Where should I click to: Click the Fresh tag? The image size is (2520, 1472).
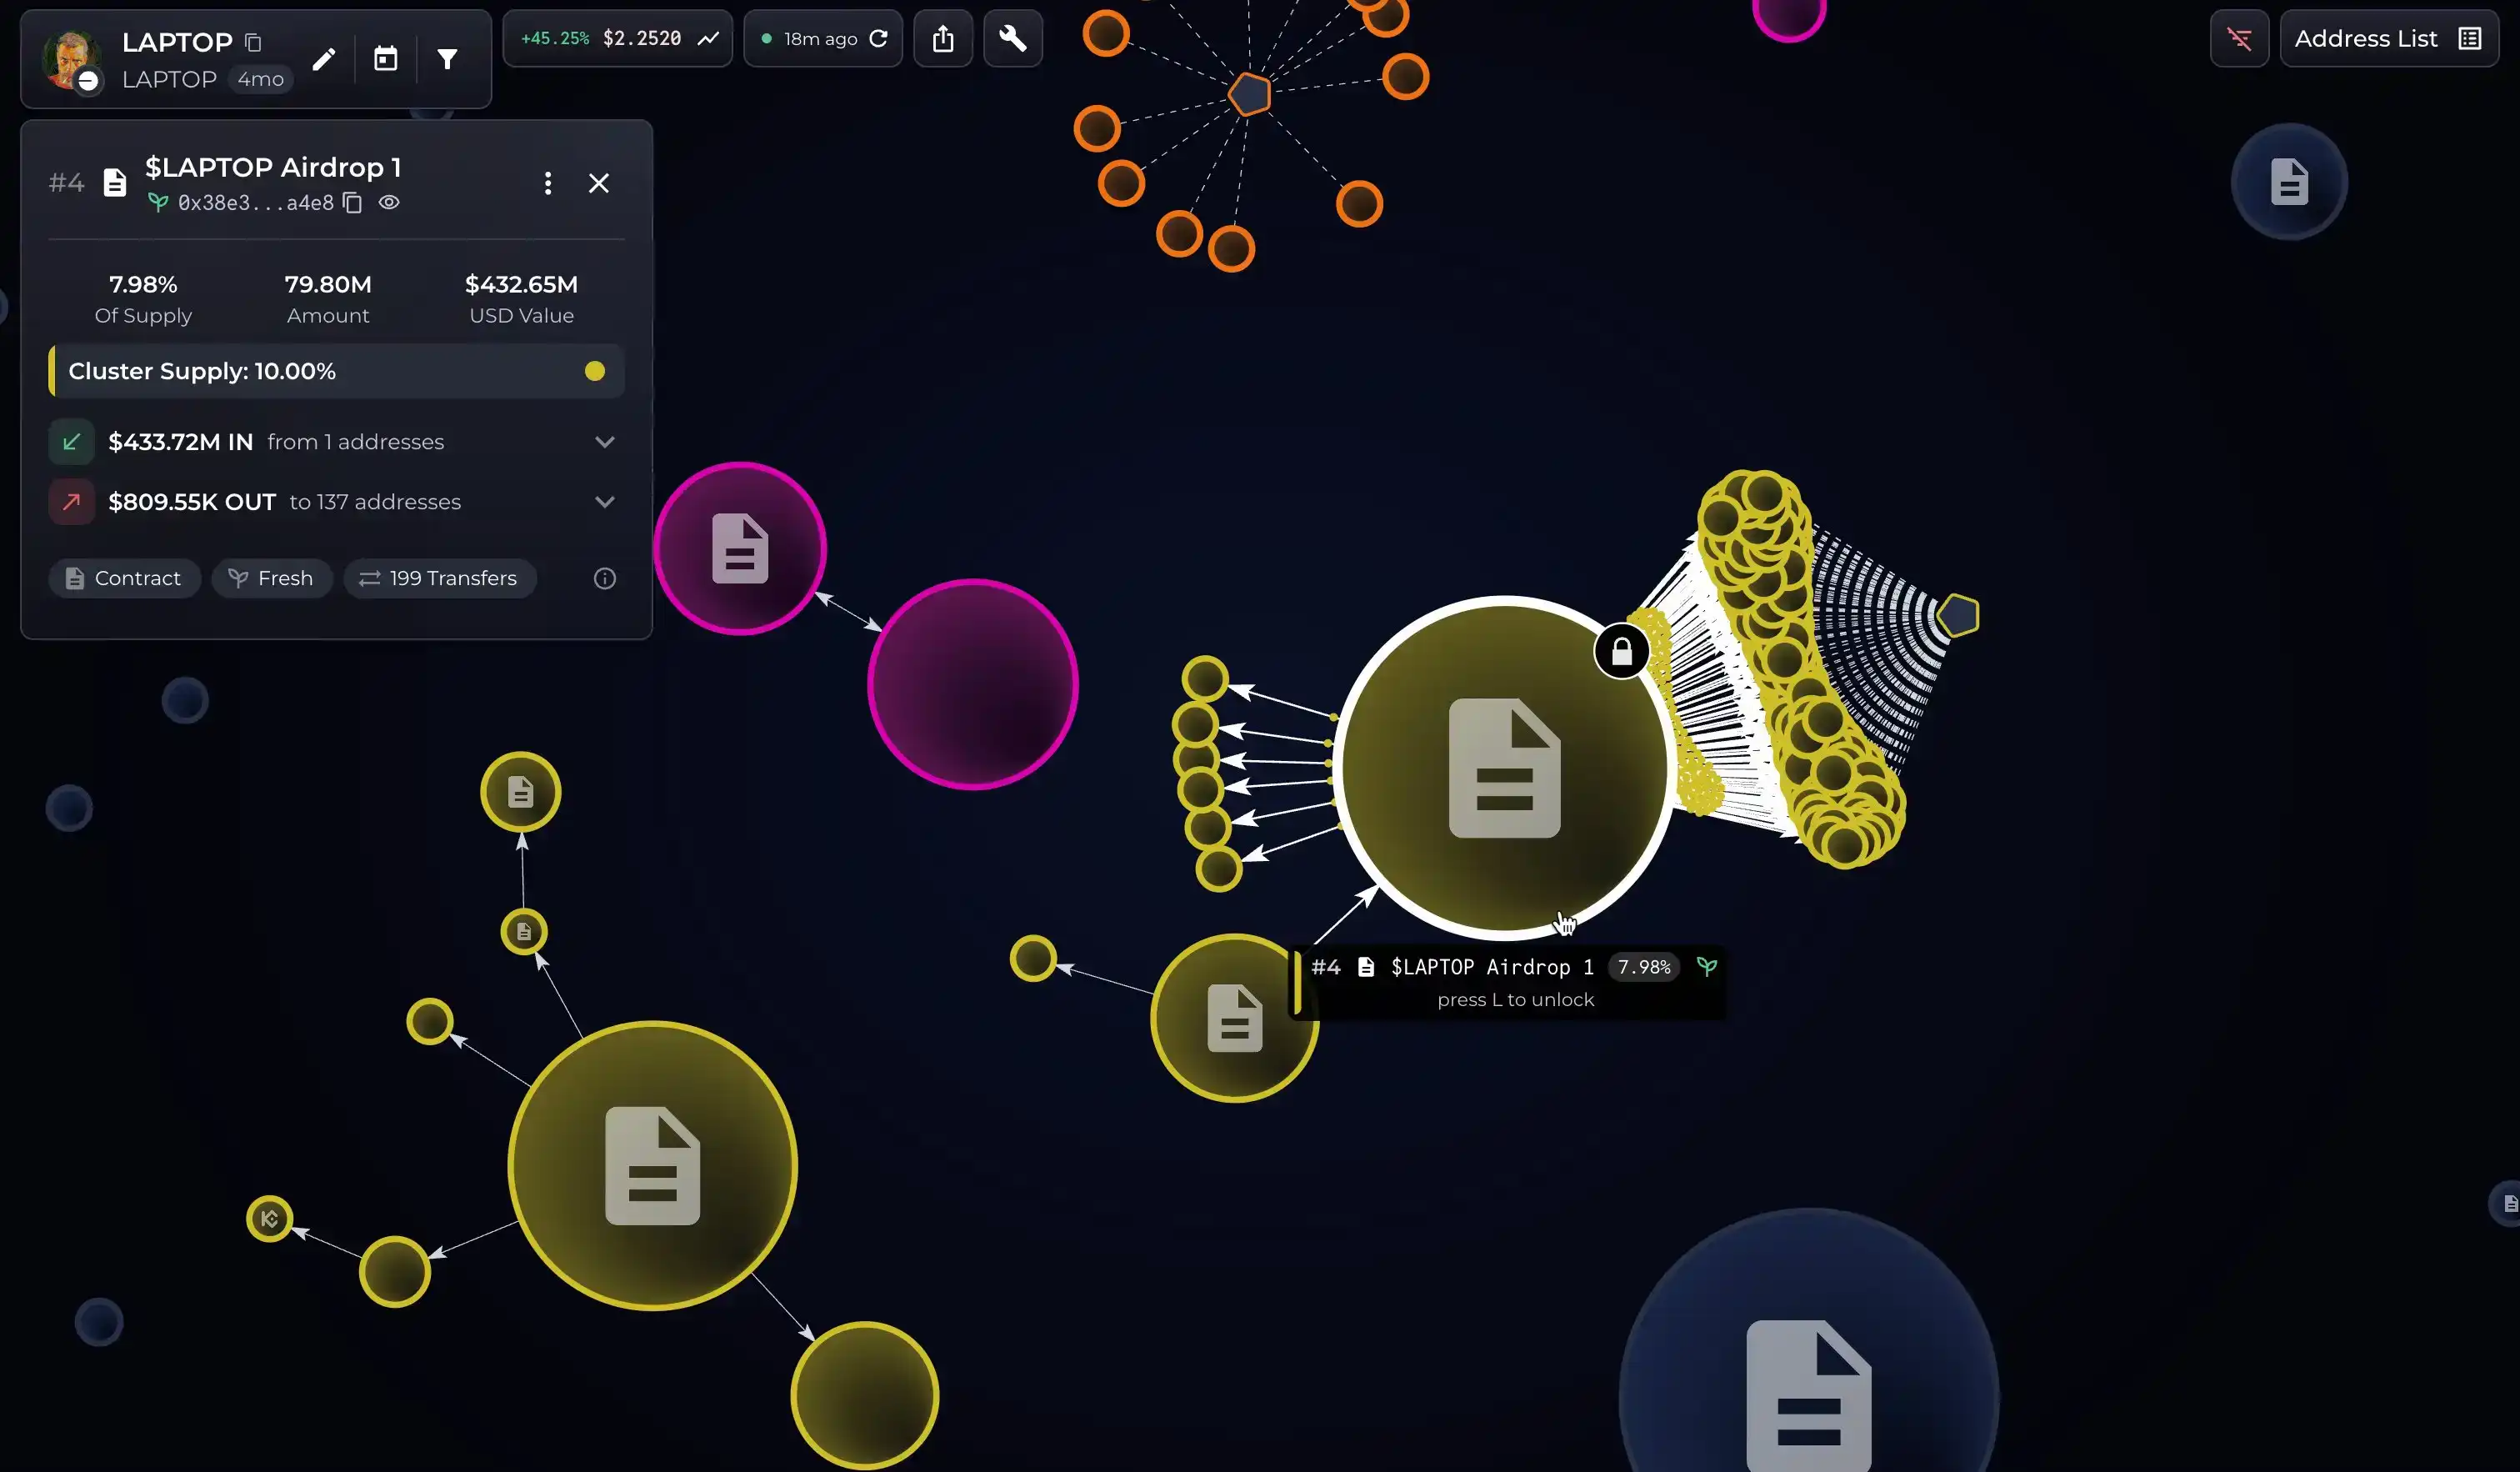271,578
